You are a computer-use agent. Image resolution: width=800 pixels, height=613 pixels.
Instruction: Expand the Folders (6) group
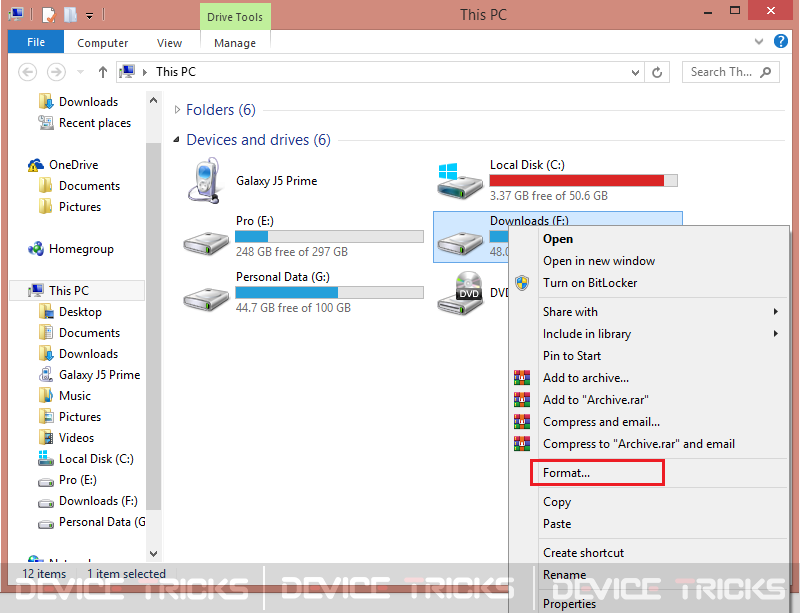point(177,109)
